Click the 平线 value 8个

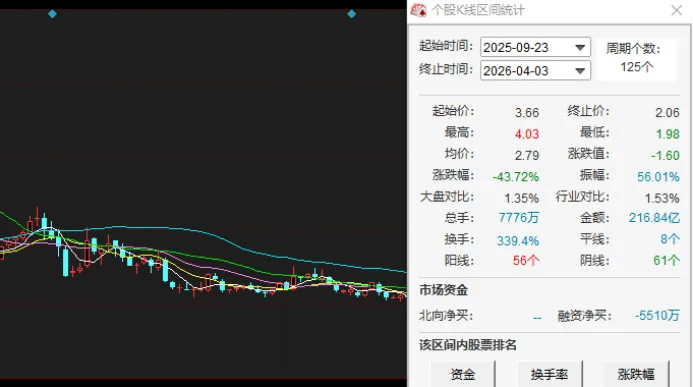click(x=670, y=239)
